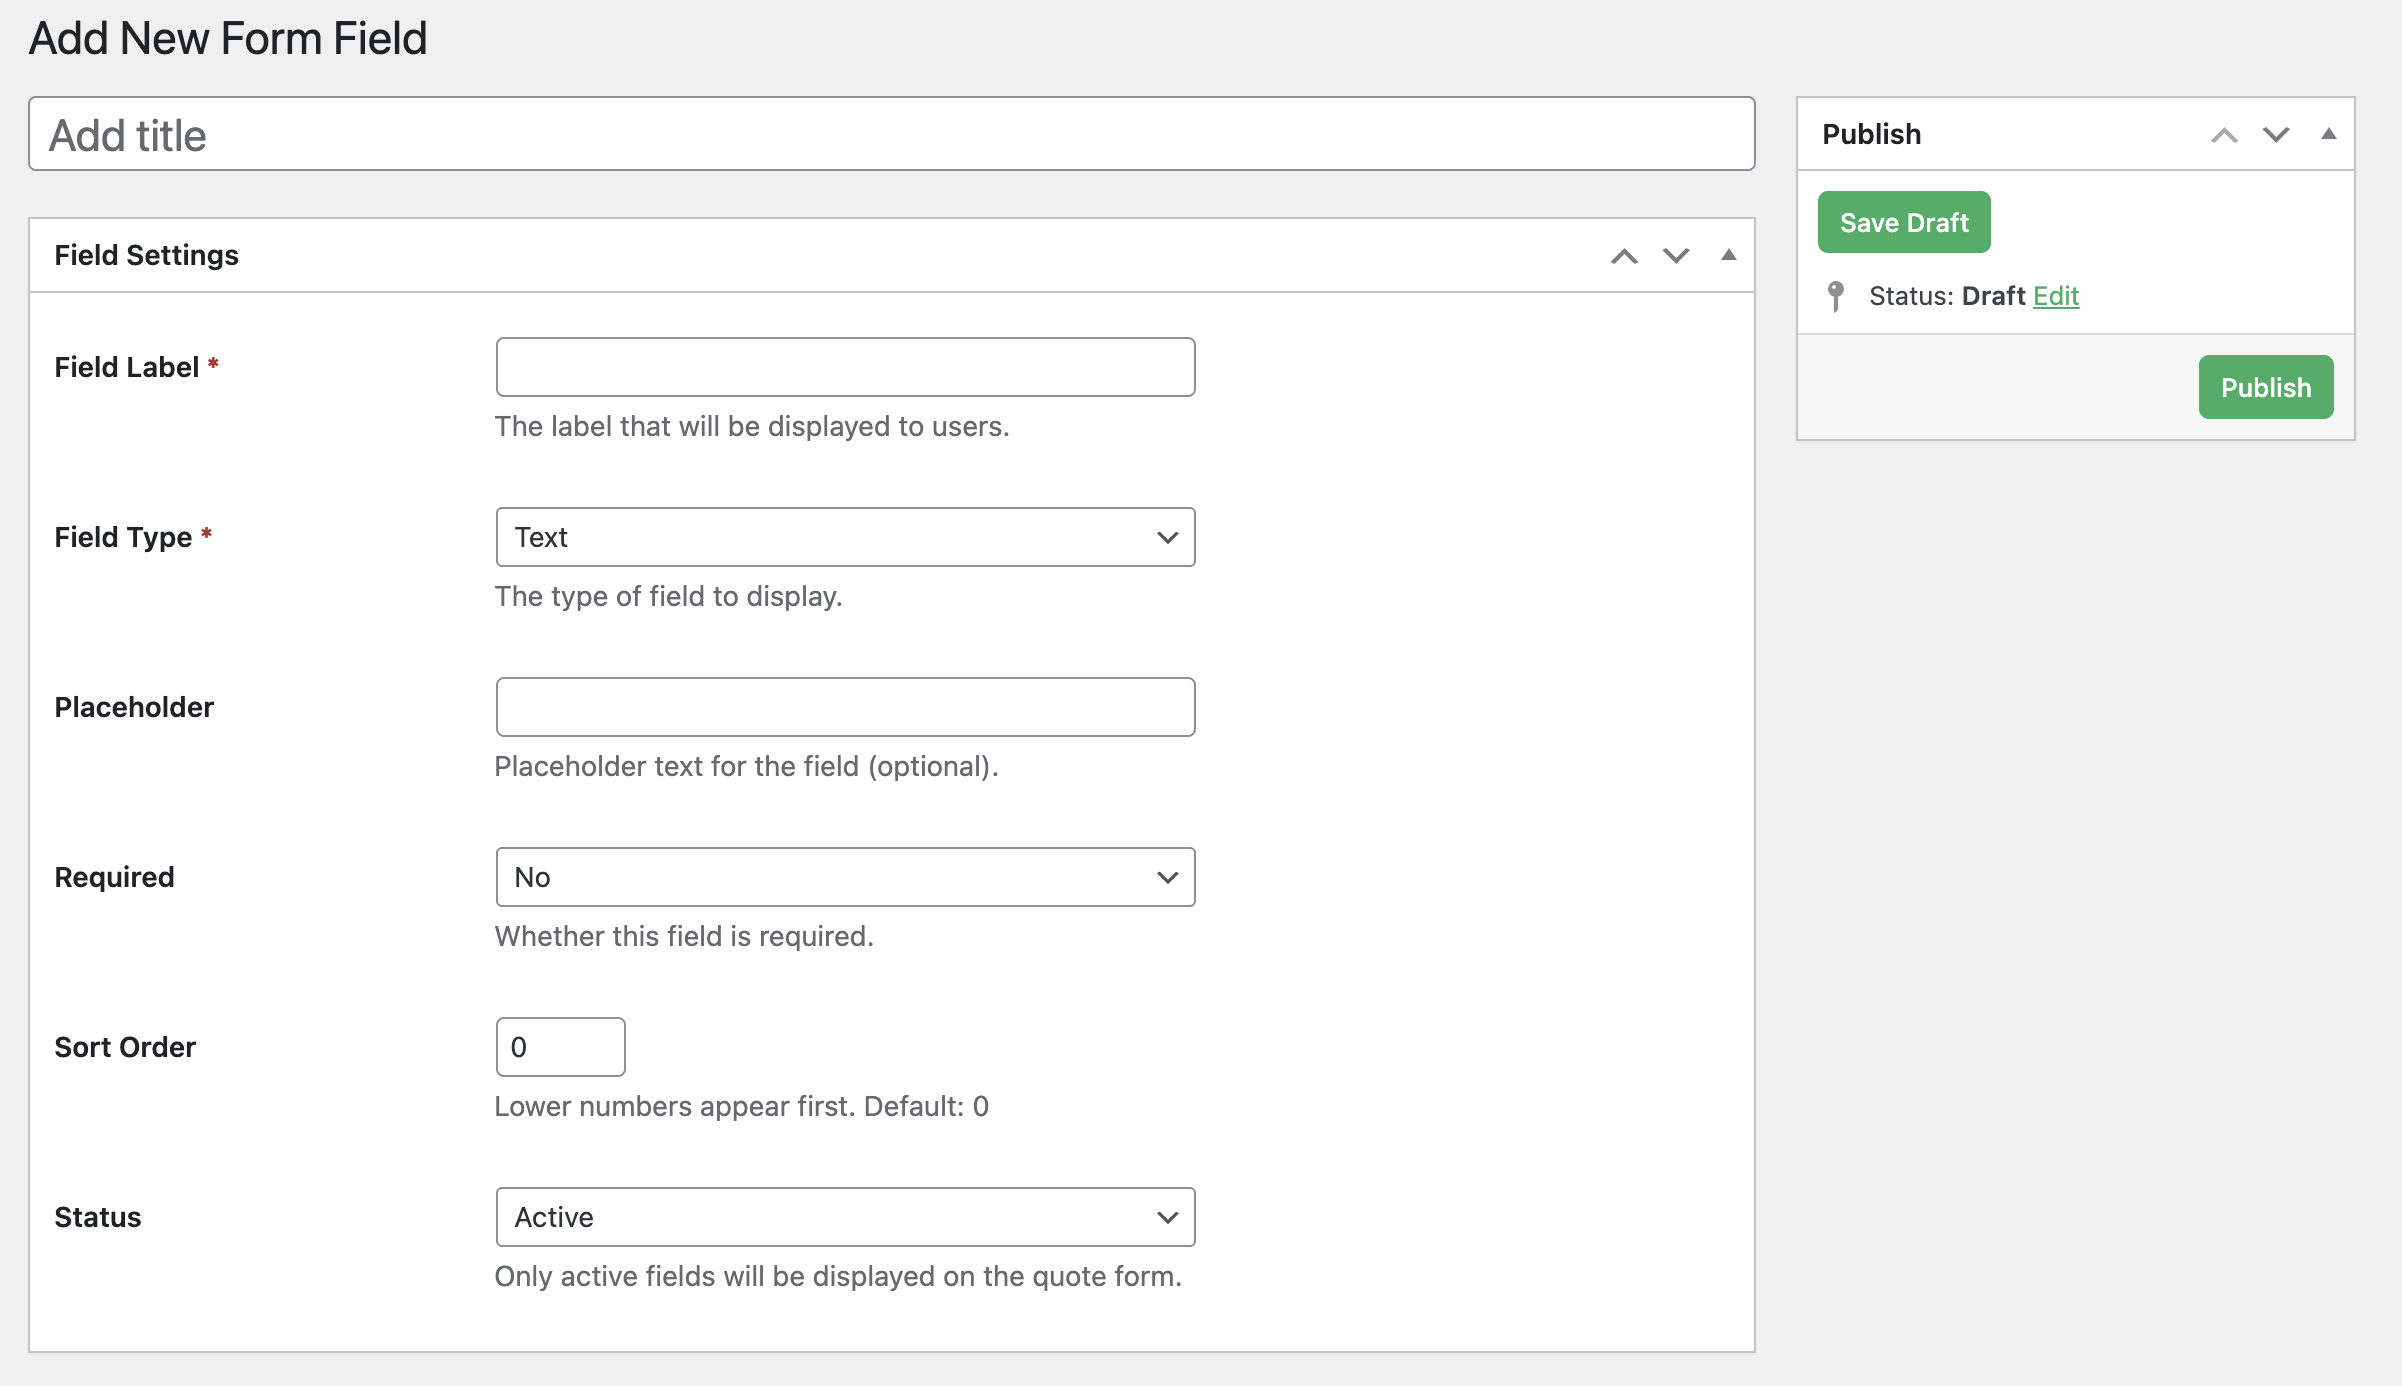Move Publish panel up

[x=2224, y=135]
